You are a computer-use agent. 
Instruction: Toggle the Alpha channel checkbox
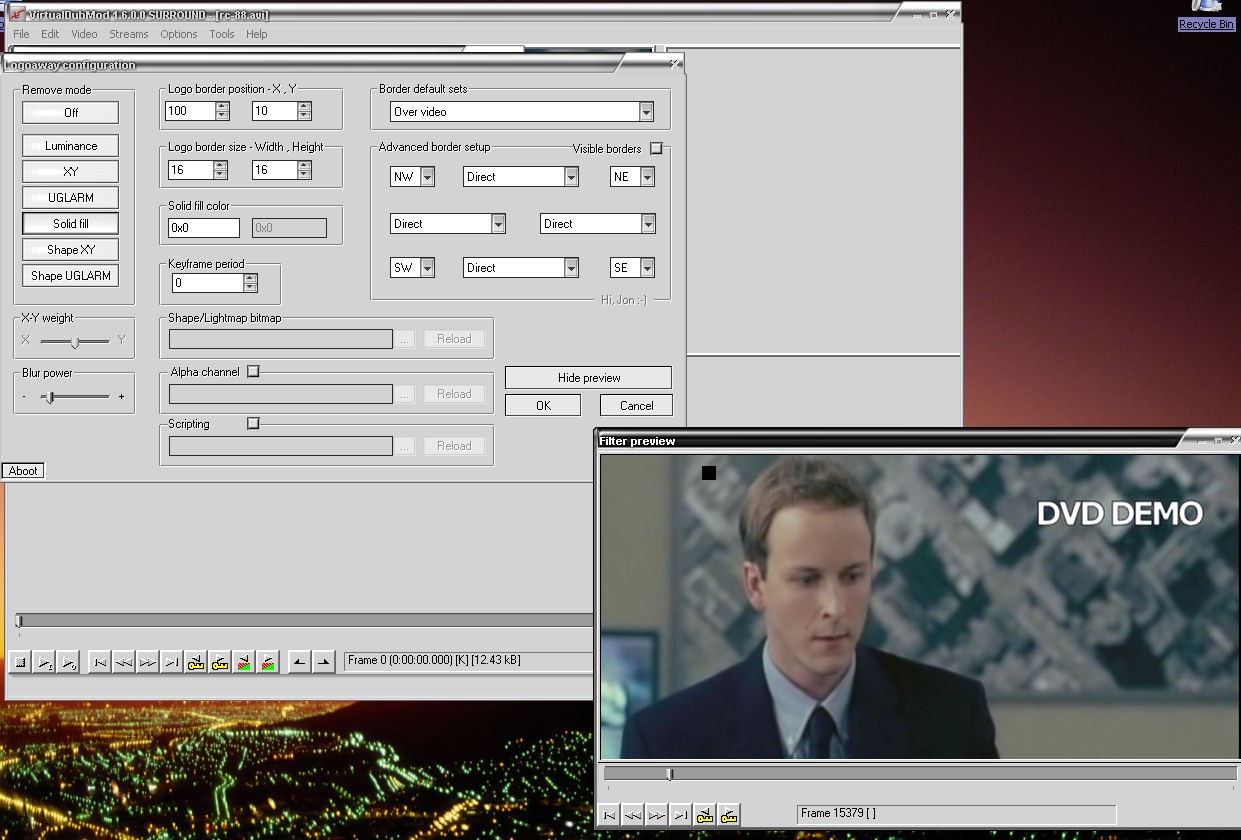(253, 371)
